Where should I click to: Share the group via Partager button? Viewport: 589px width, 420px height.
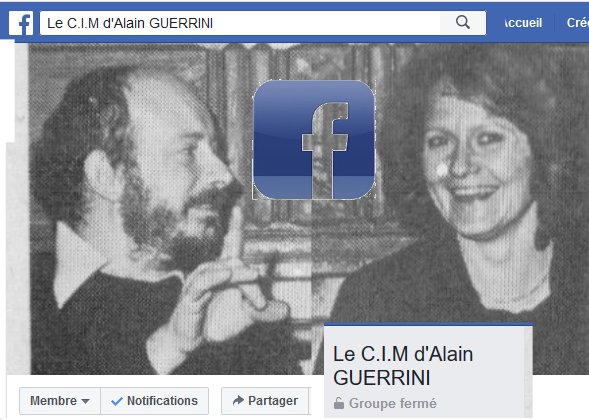tap(265, 401)
